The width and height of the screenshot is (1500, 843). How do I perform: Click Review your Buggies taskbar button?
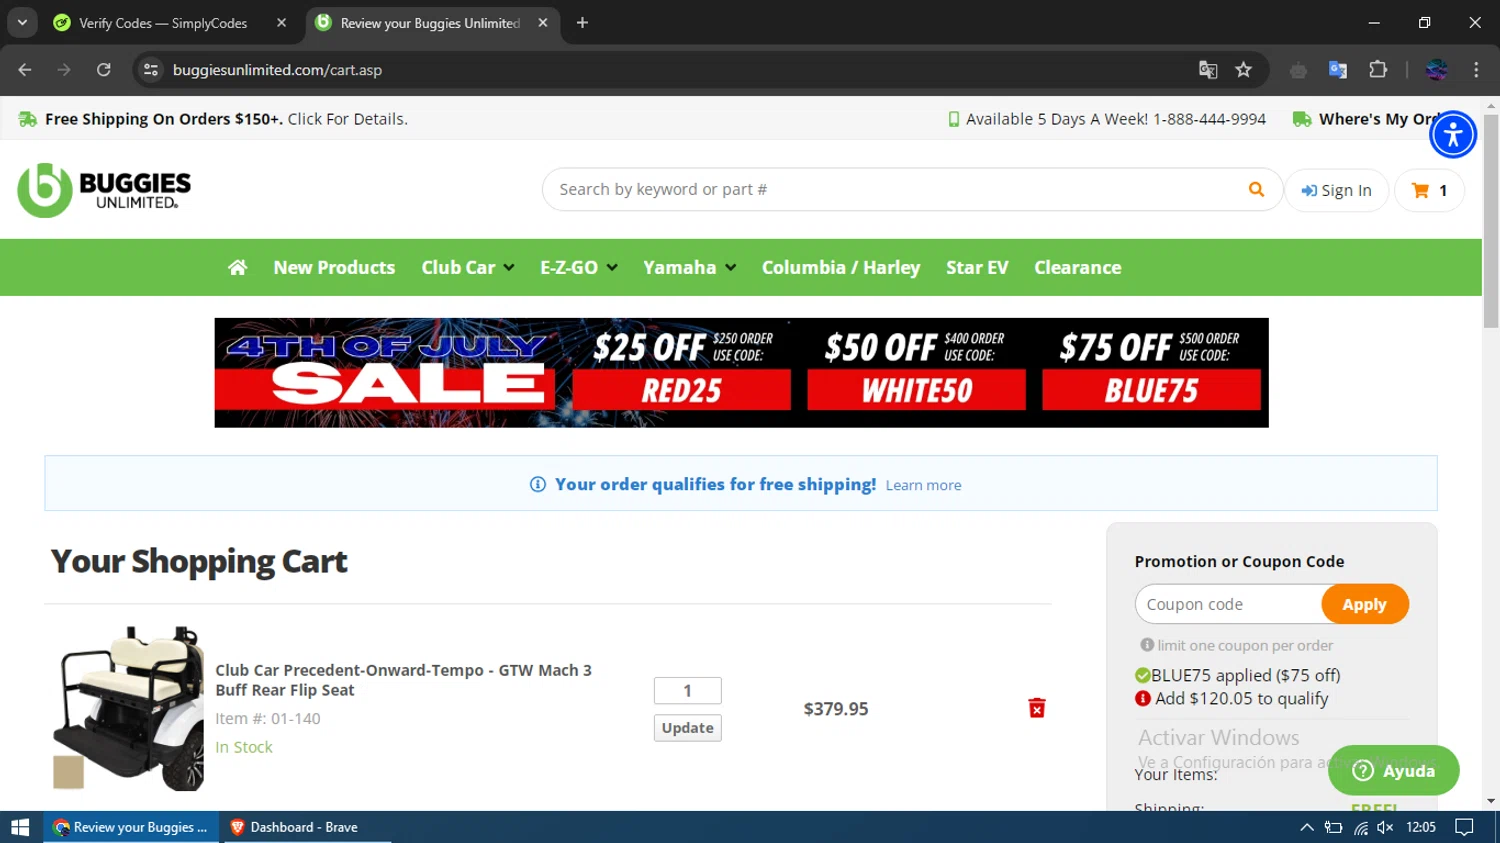point(131,827)
